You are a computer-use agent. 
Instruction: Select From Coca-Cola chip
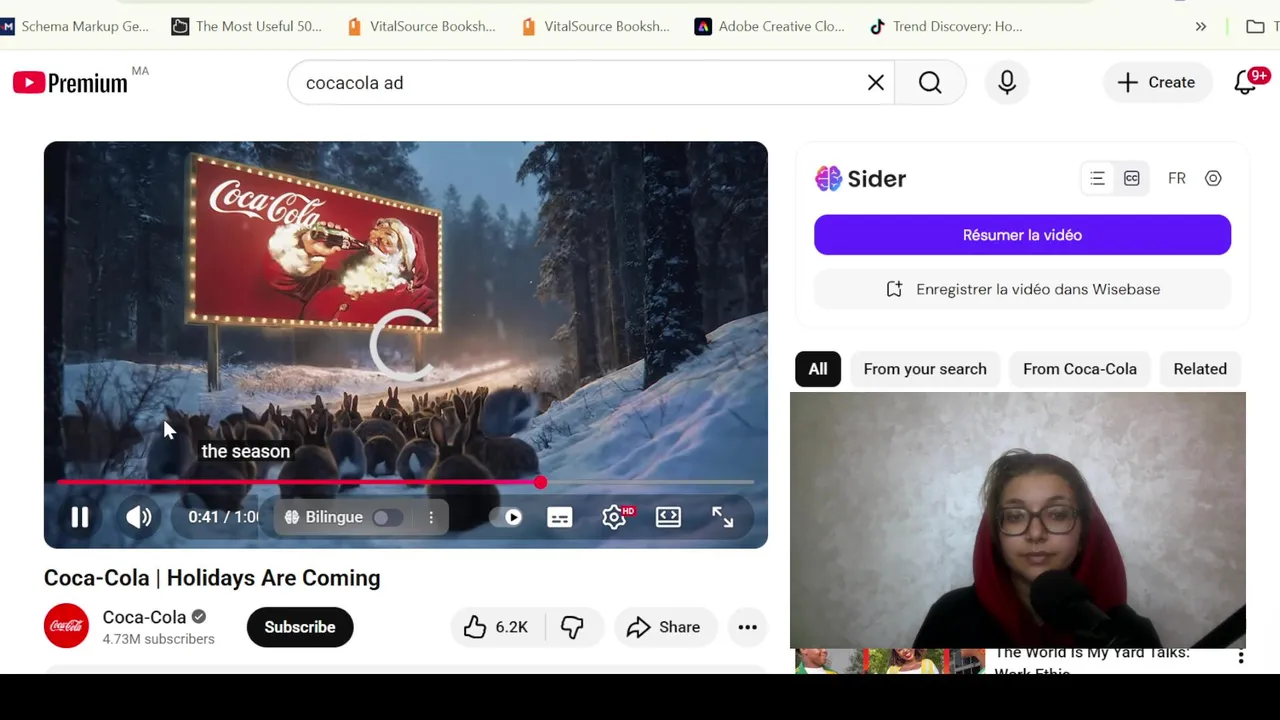point(1080,369)
